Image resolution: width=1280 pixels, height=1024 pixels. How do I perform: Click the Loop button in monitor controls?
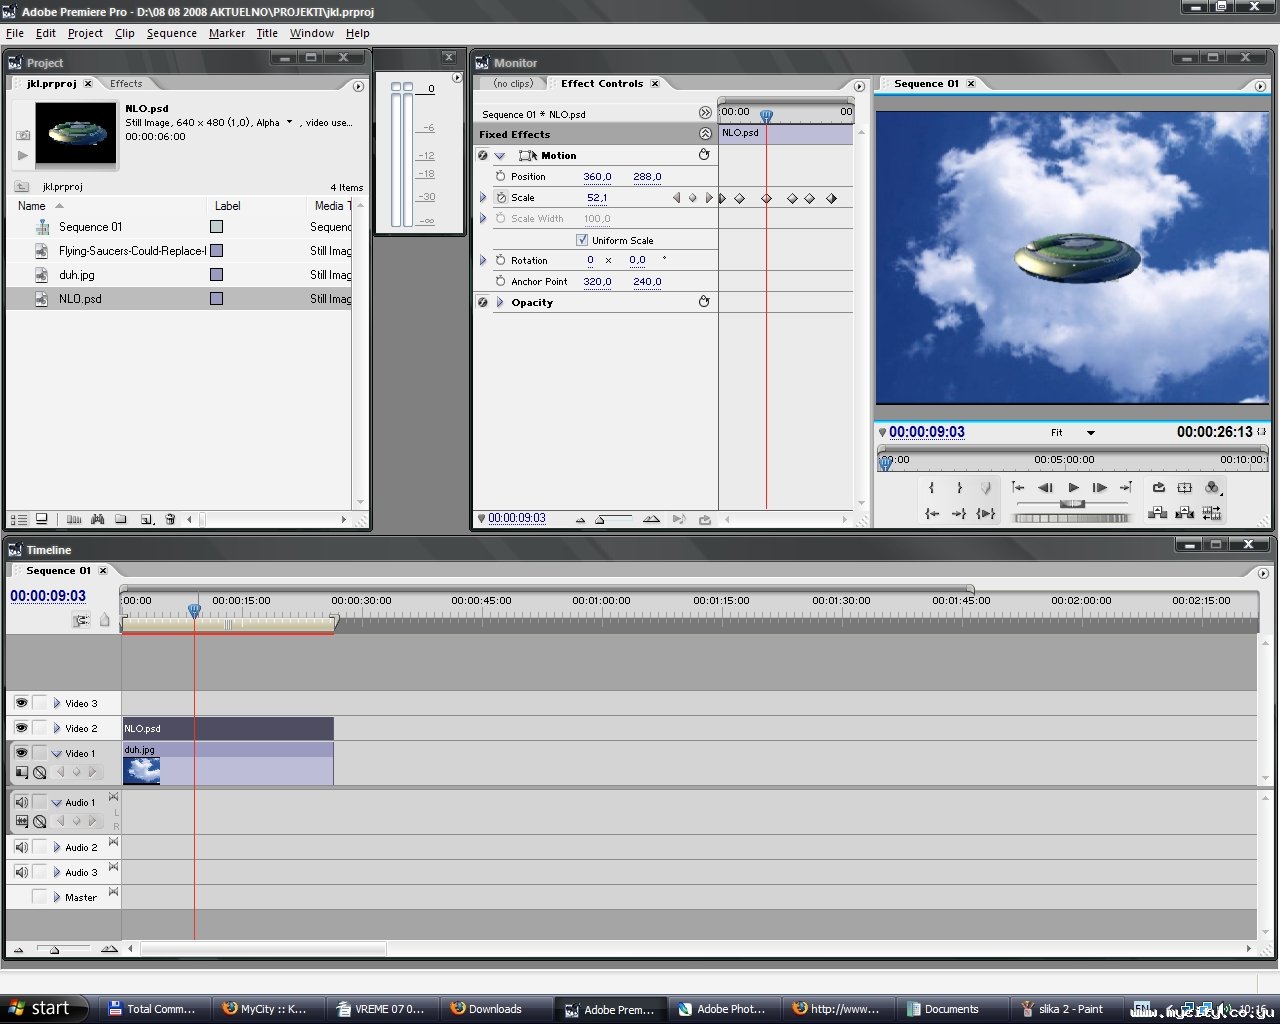(x=1158, y=488)
